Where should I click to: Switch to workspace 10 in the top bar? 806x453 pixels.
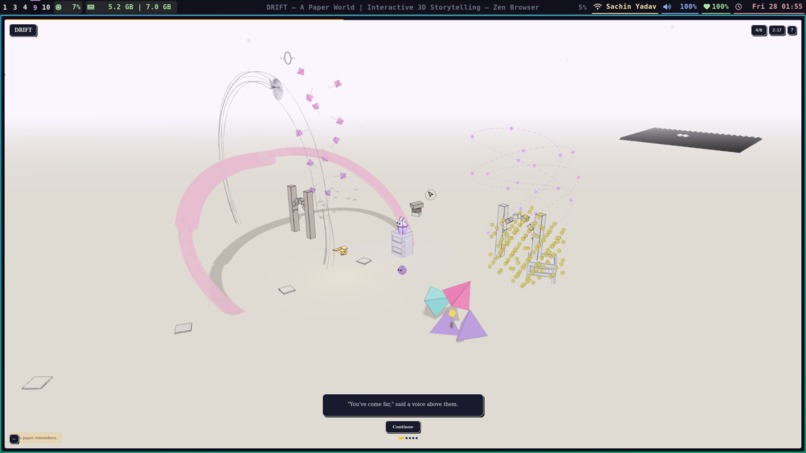[x=46, y=7]
